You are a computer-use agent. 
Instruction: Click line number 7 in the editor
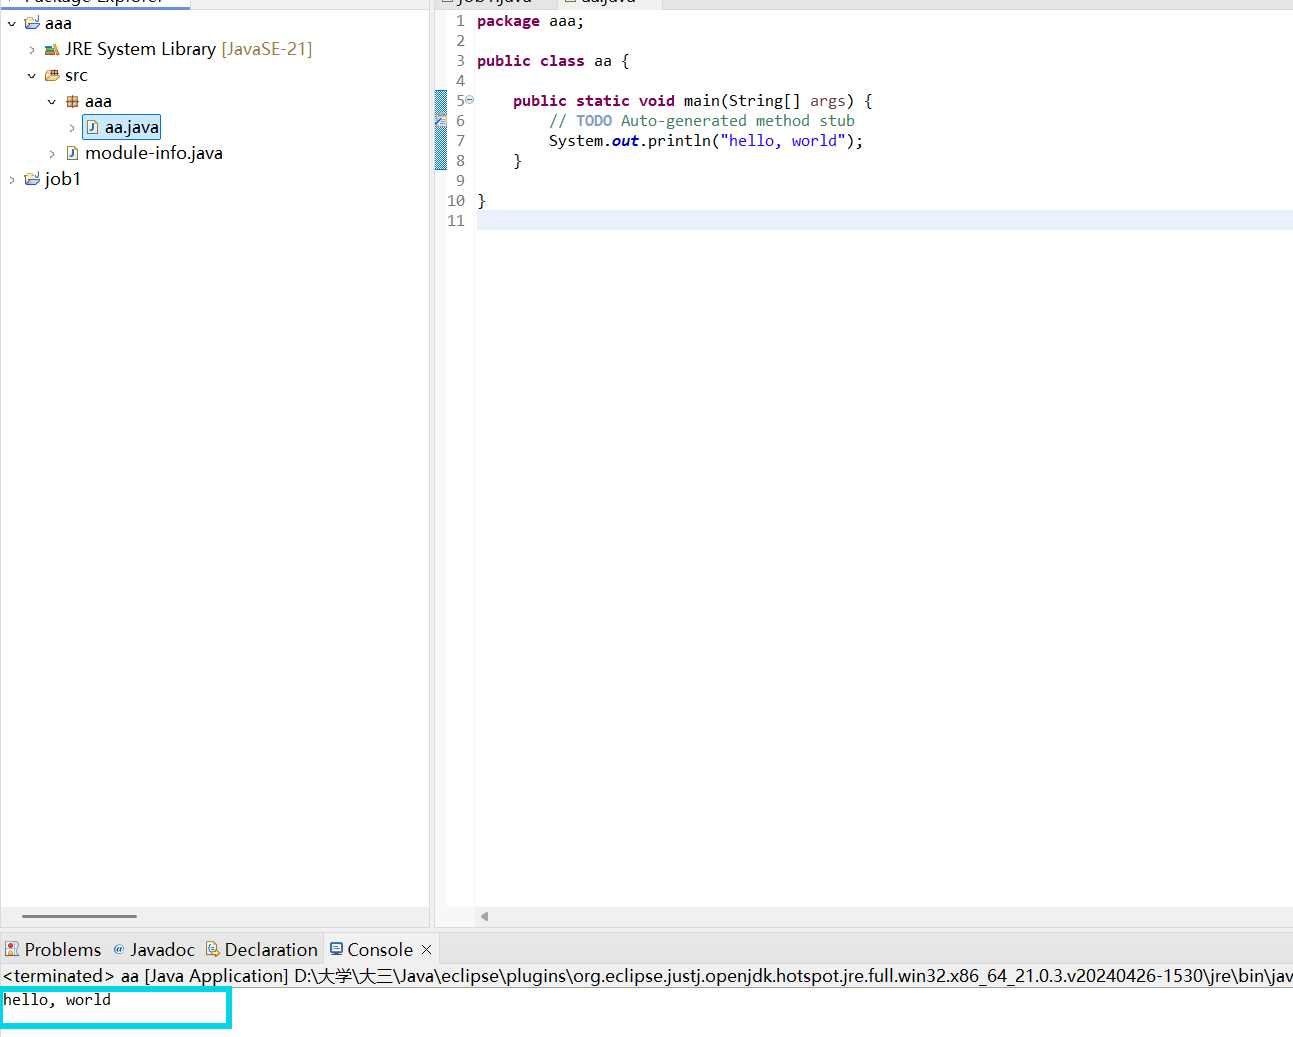(459, 140)
